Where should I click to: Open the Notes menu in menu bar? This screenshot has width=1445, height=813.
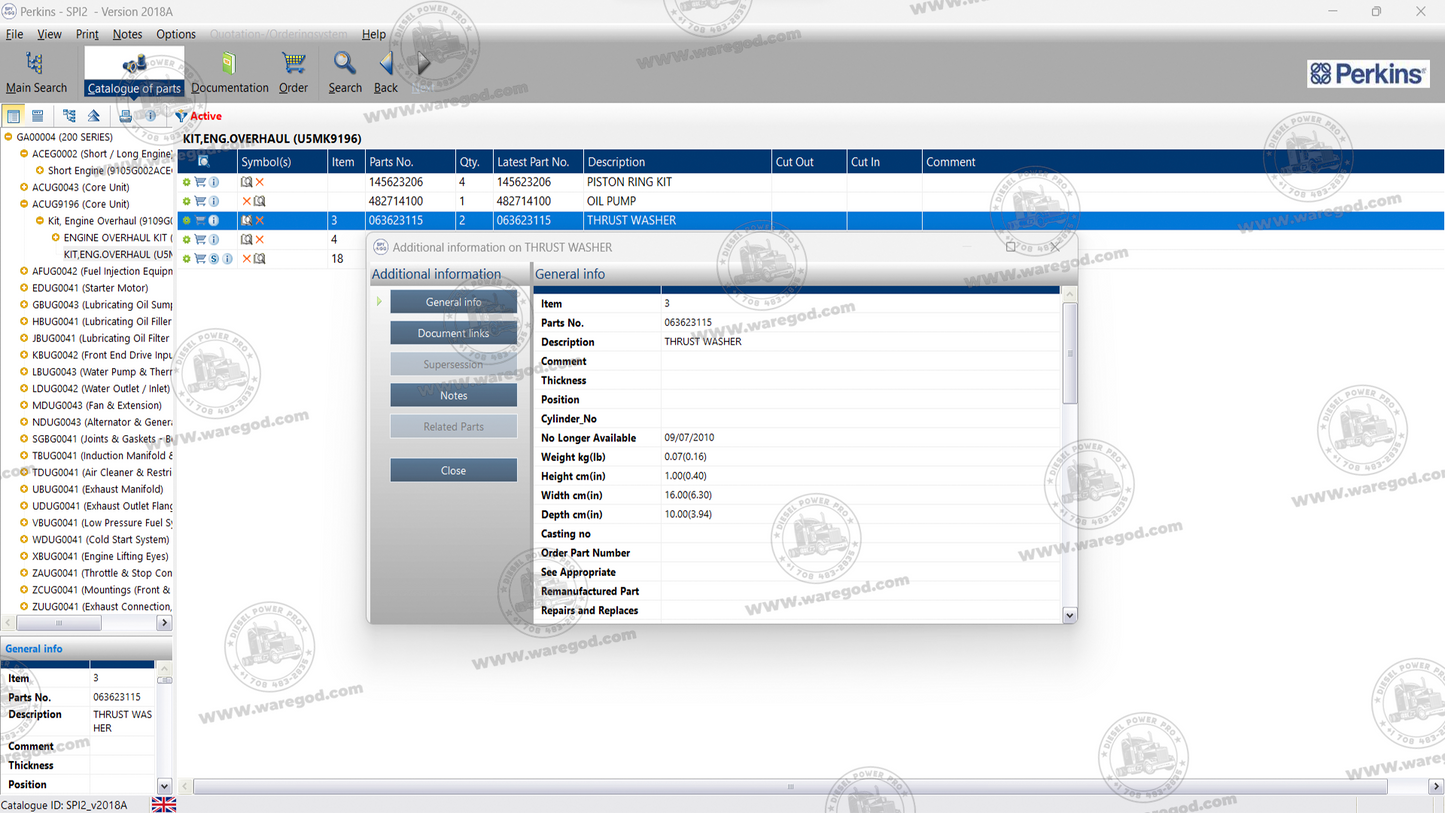pyautogui.click(x=127, y=34)
